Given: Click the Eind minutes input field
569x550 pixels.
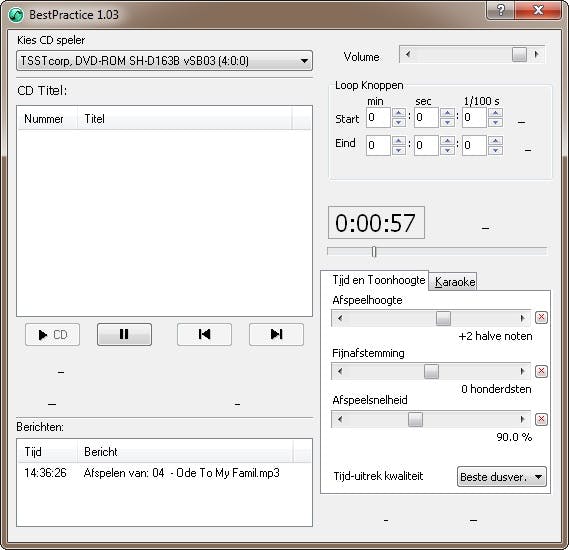Looking at the screenshot, I should tap(378, 145).
